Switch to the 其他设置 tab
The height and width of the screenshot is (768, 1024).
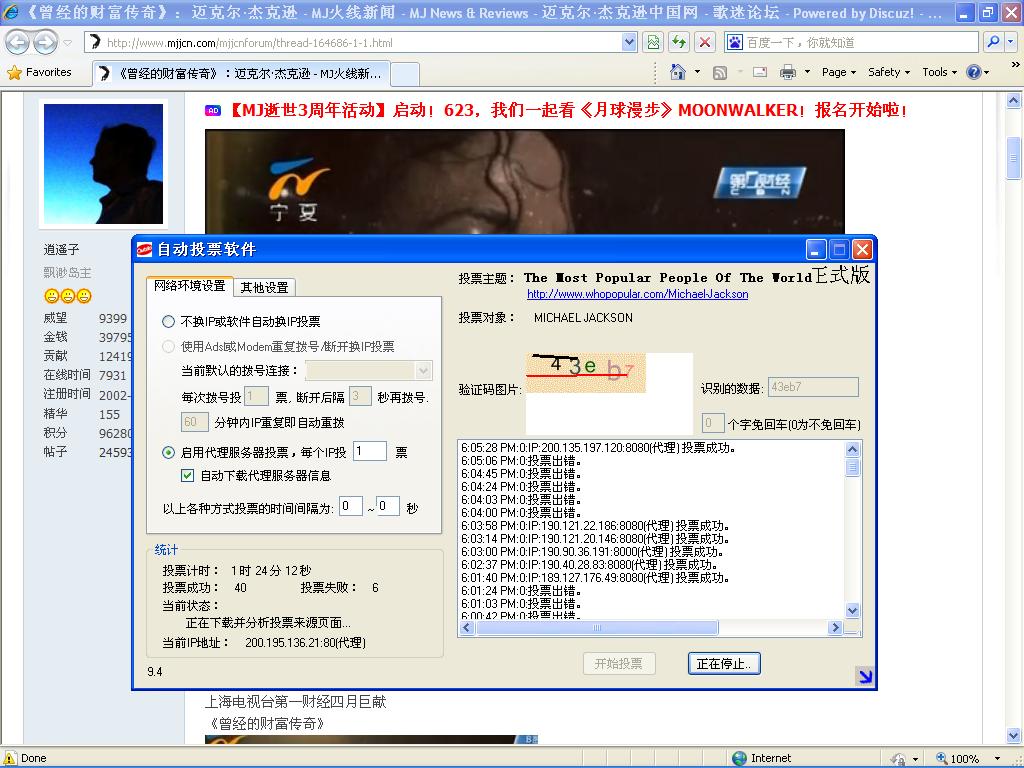(264, 287)
